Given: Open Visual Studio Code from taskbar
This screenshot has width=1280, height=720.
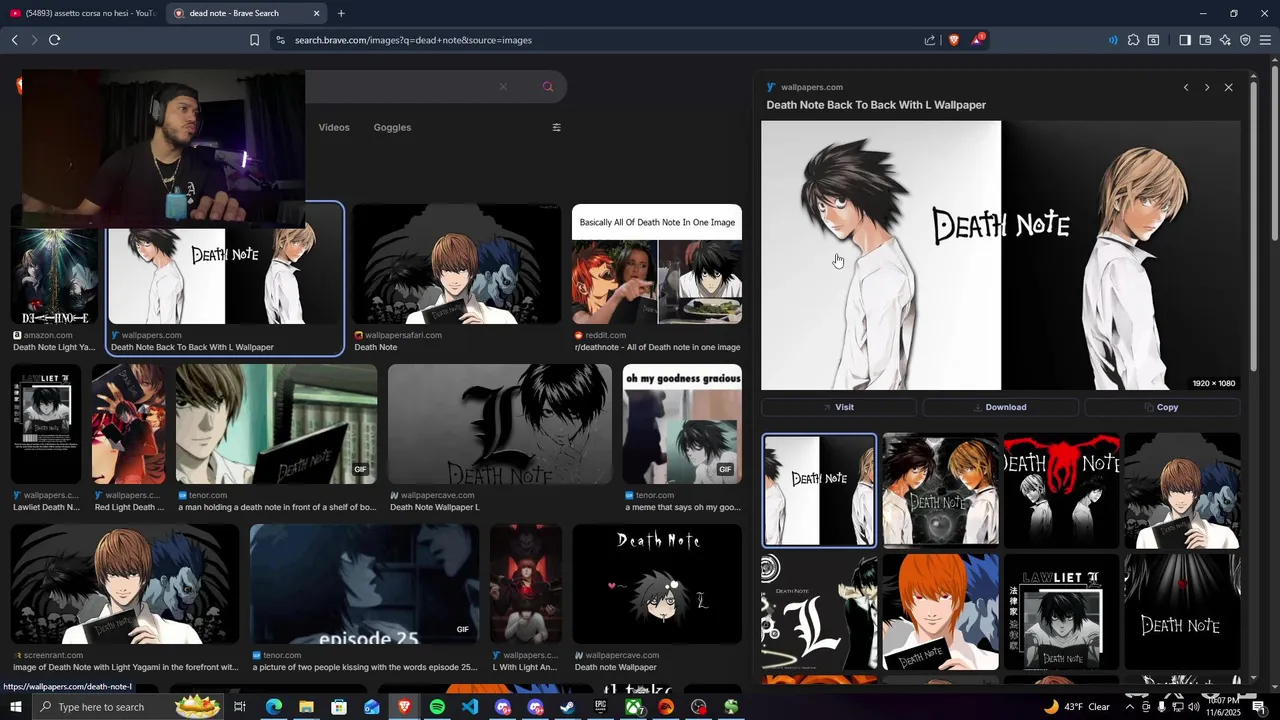Looking at the screenshot, I should pyautogui.click(x=470, y=707).
